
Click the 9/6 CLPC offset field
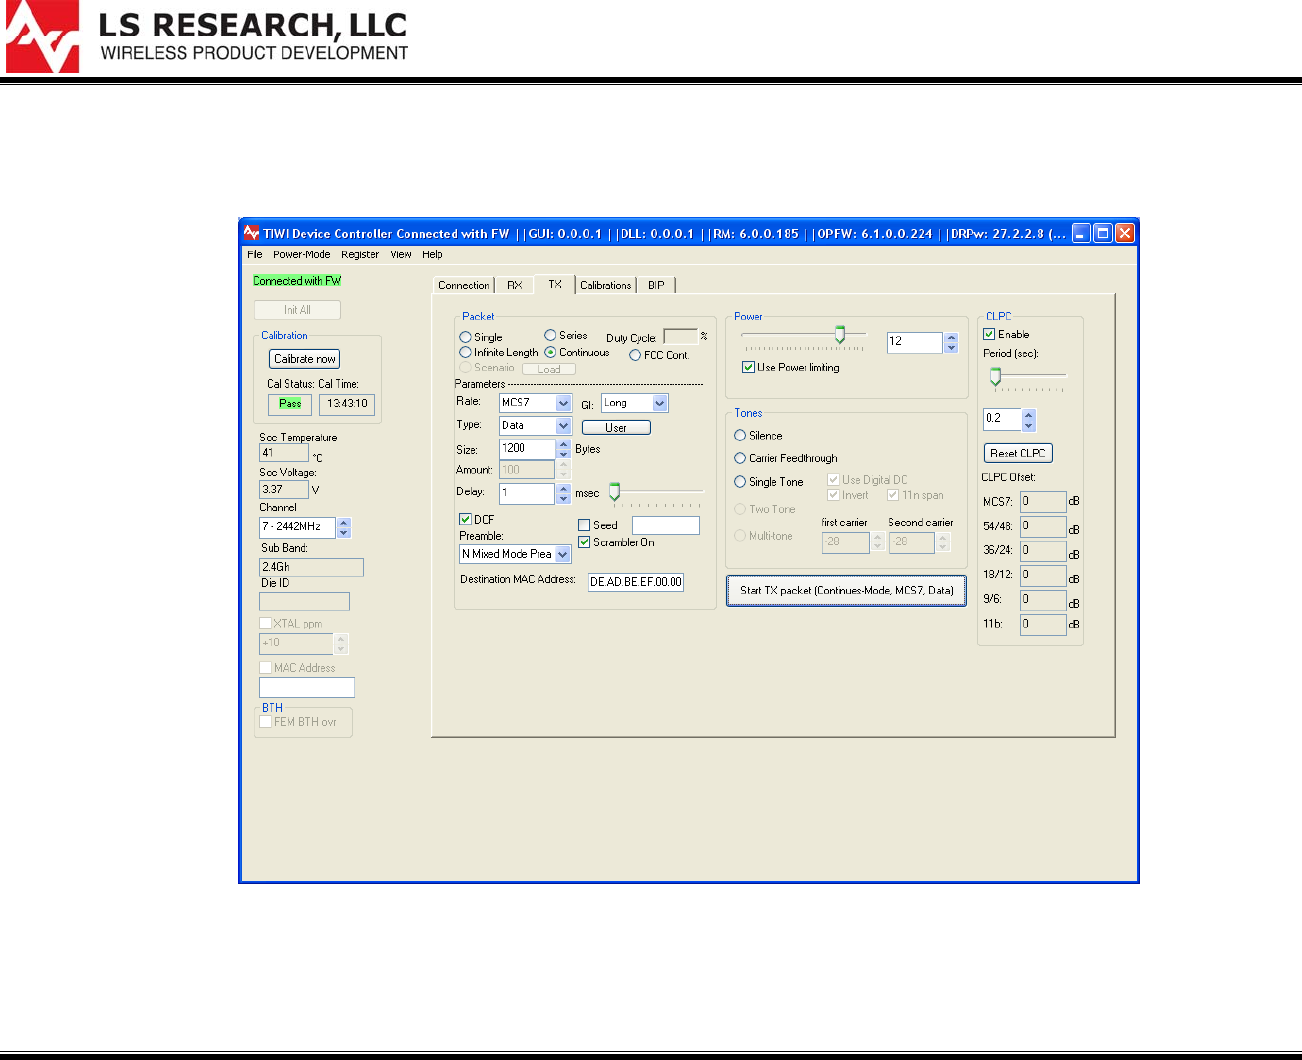(x=1043, y=600)
